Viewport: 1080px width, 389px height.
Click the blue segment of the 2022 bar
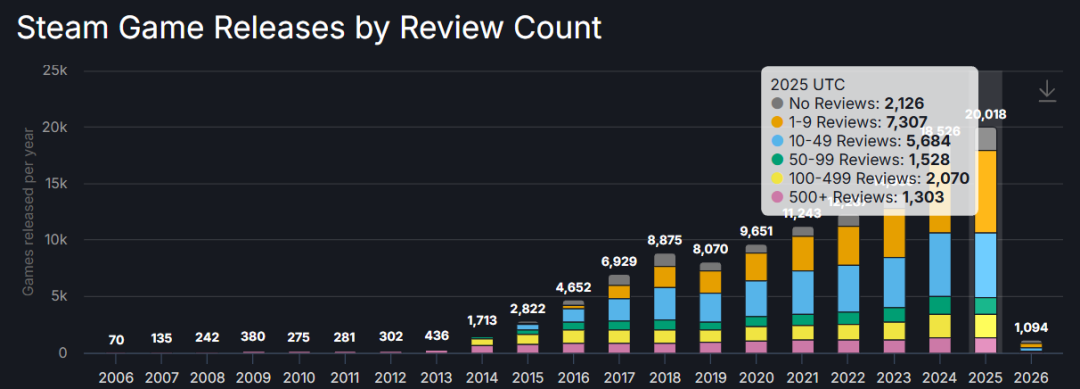(849, 288)
